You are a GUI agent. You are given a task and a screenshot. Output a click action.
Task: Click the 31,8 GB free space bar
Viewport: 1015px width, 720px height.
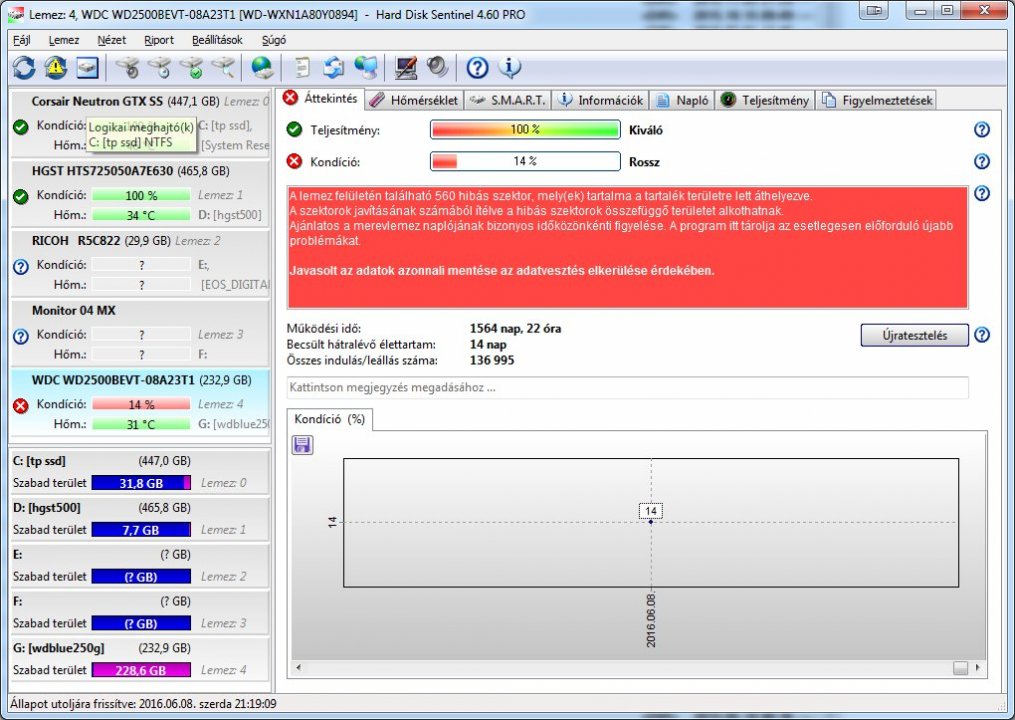coord(141,483)
